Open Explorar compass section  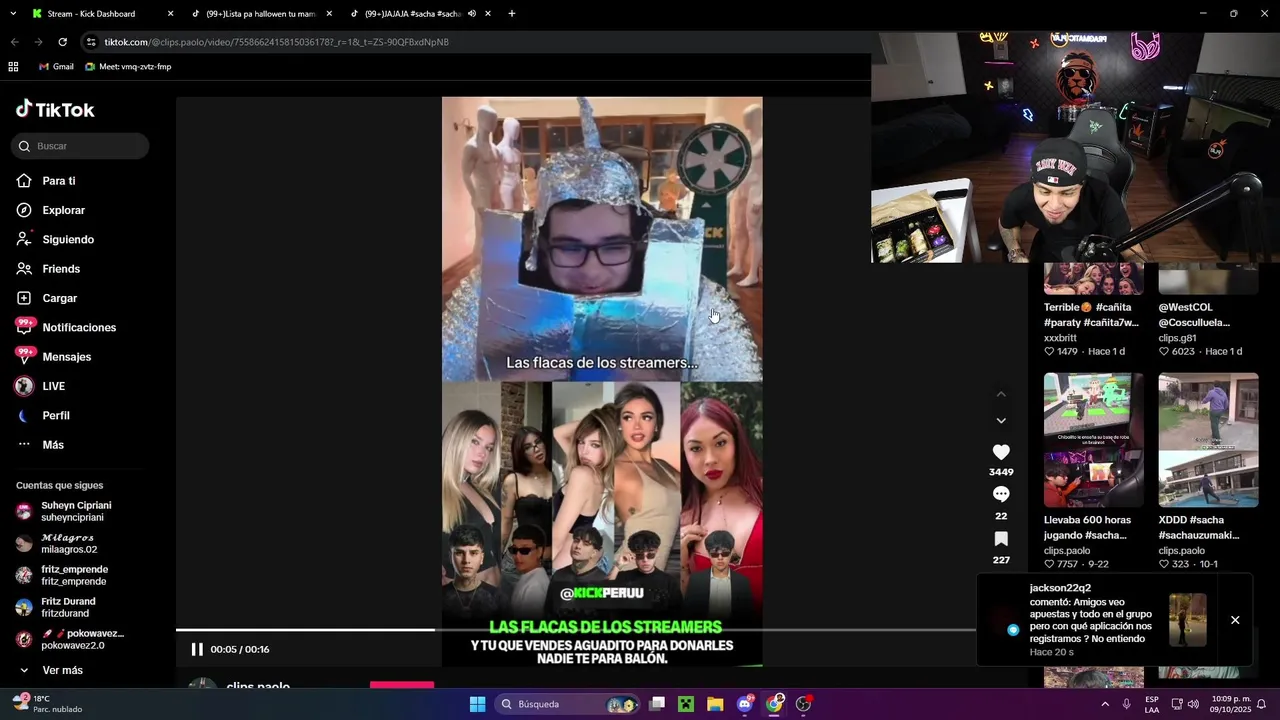(x=51, y=210)
